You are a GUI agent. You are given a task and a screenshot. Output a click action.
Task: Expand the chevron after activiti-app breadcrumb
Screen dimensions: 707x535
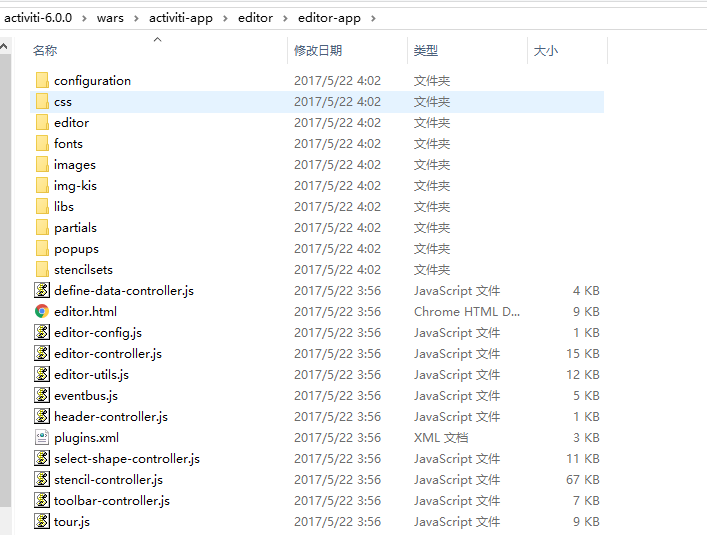point(225,18)
